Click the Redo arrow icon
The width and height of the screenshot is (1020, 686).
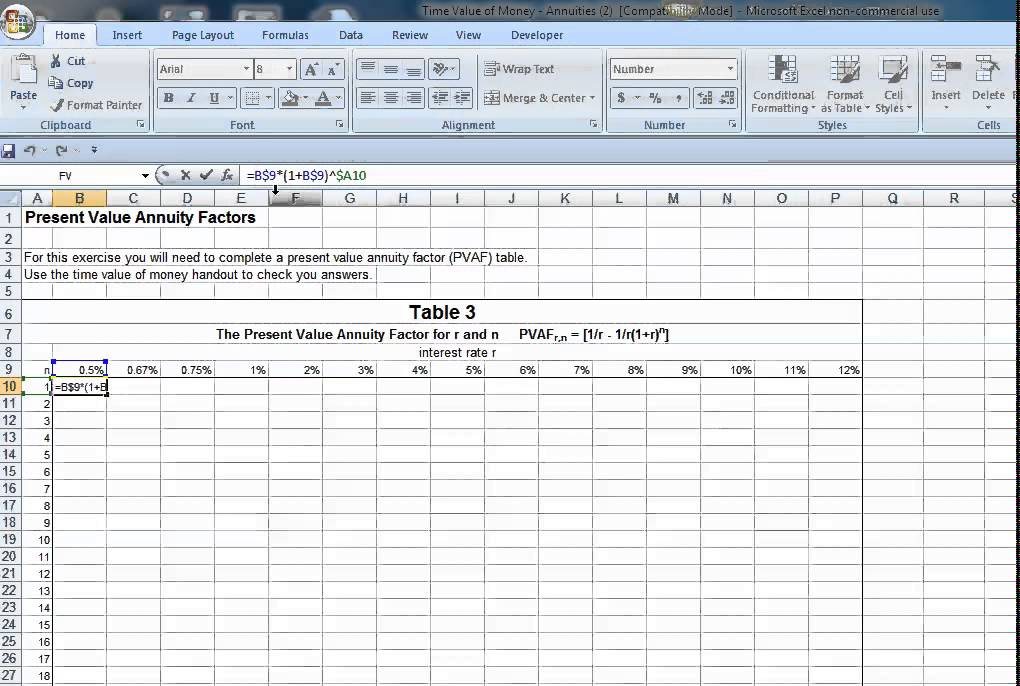coord(61,151)
